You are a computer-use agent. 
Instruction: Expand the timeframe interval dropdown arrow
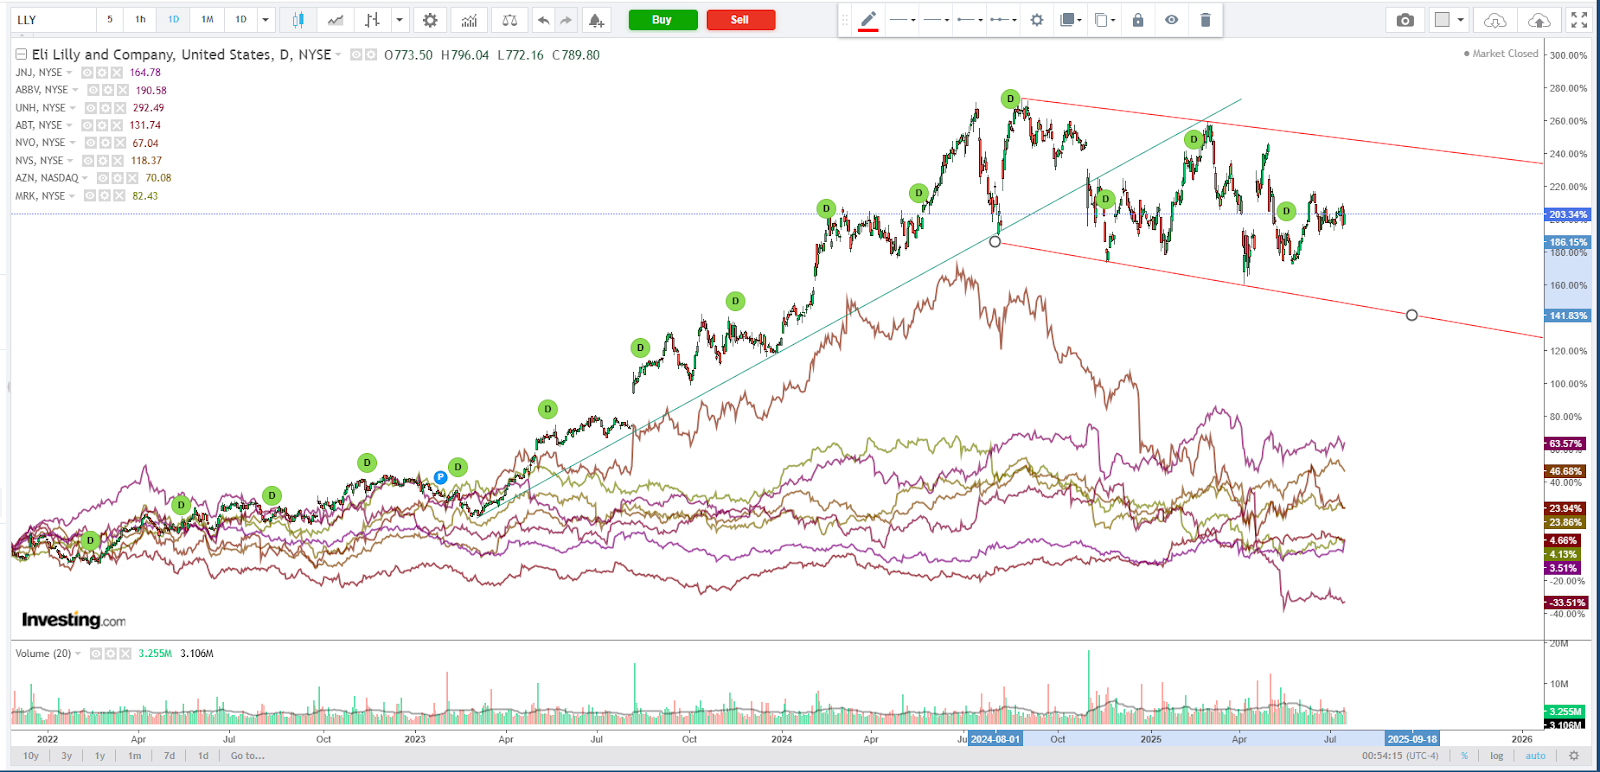[265, 19]
